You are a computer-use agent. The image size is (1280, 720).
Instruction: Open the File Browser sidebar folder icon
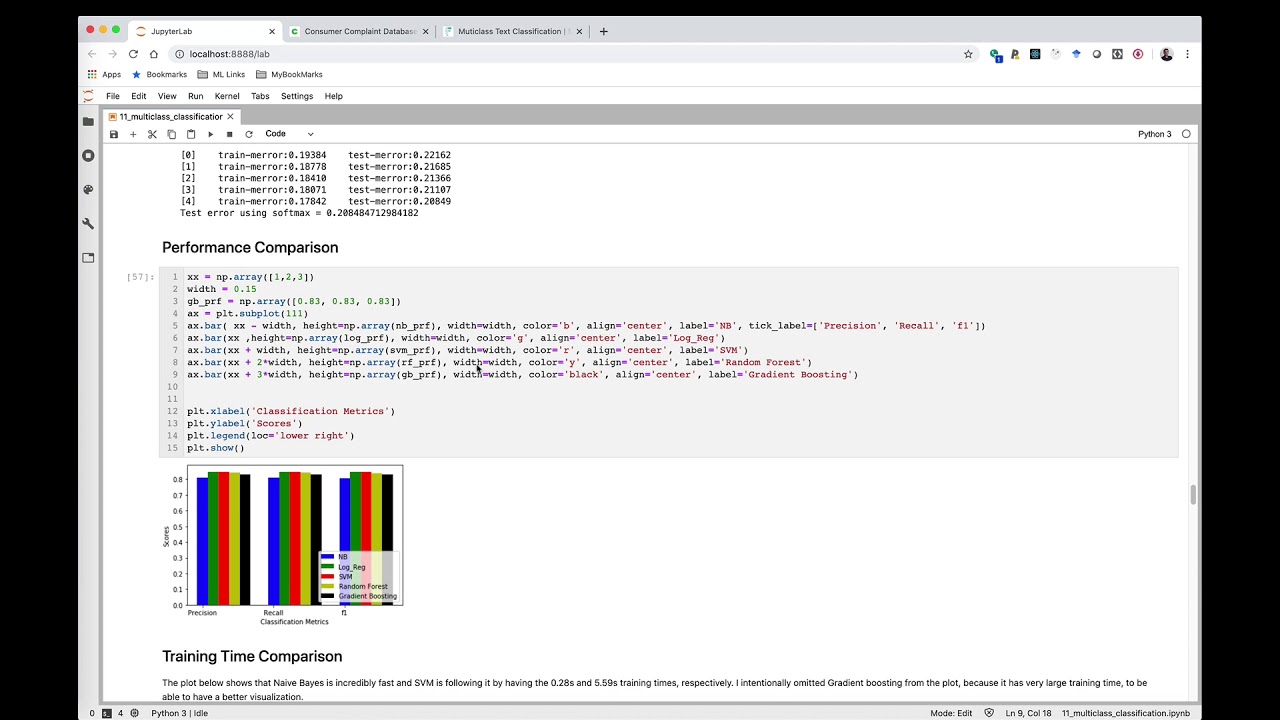point(88,121)
